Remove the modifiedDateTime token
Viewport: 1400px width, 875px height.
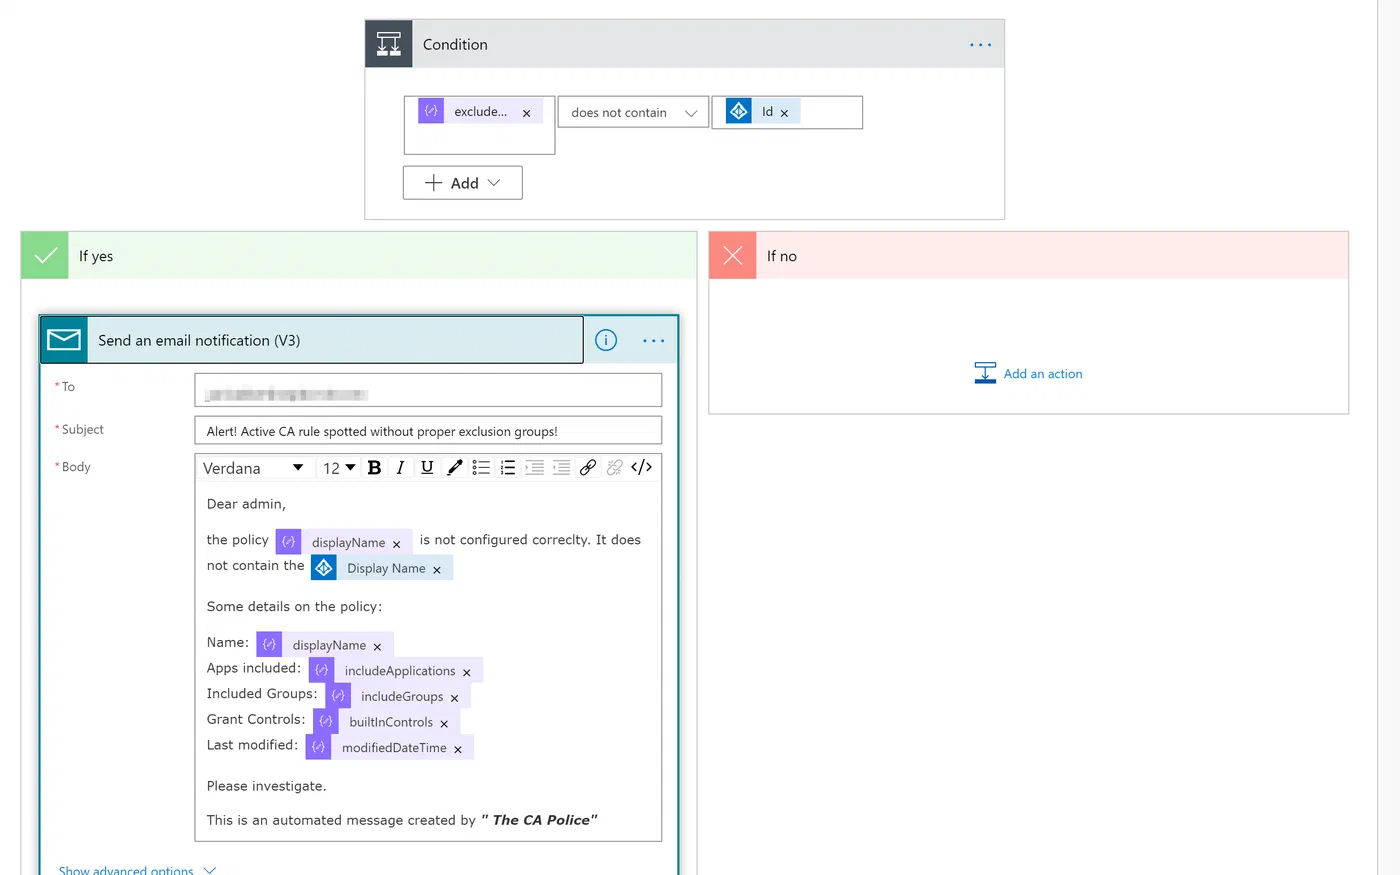click(458, 750)
